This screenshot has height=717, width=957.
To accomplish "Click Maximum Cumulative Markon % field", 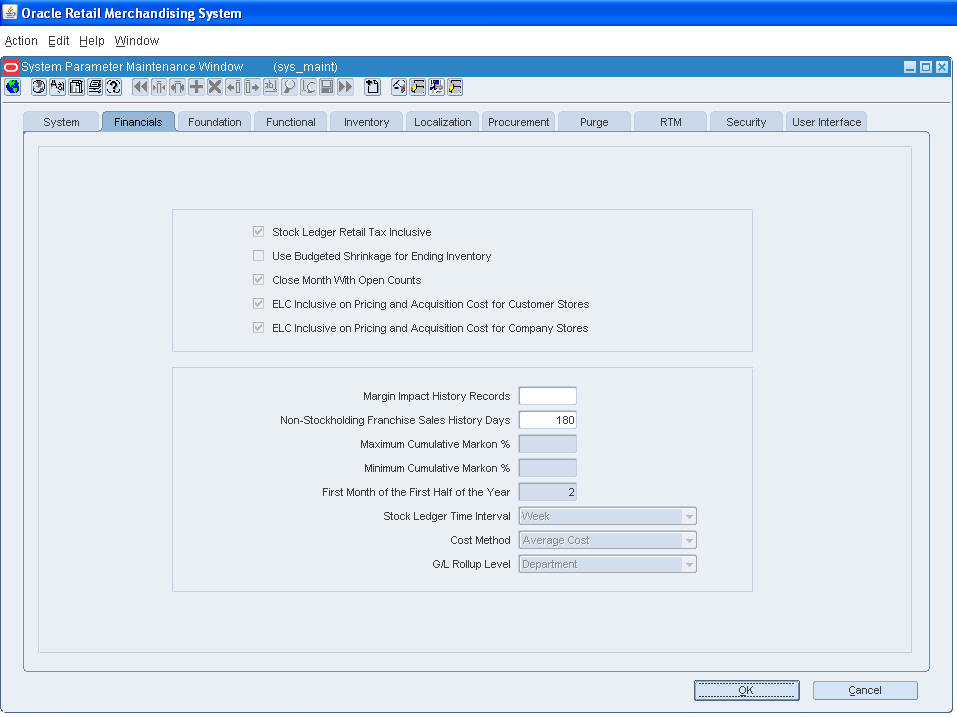I will [x=547, y=444].
